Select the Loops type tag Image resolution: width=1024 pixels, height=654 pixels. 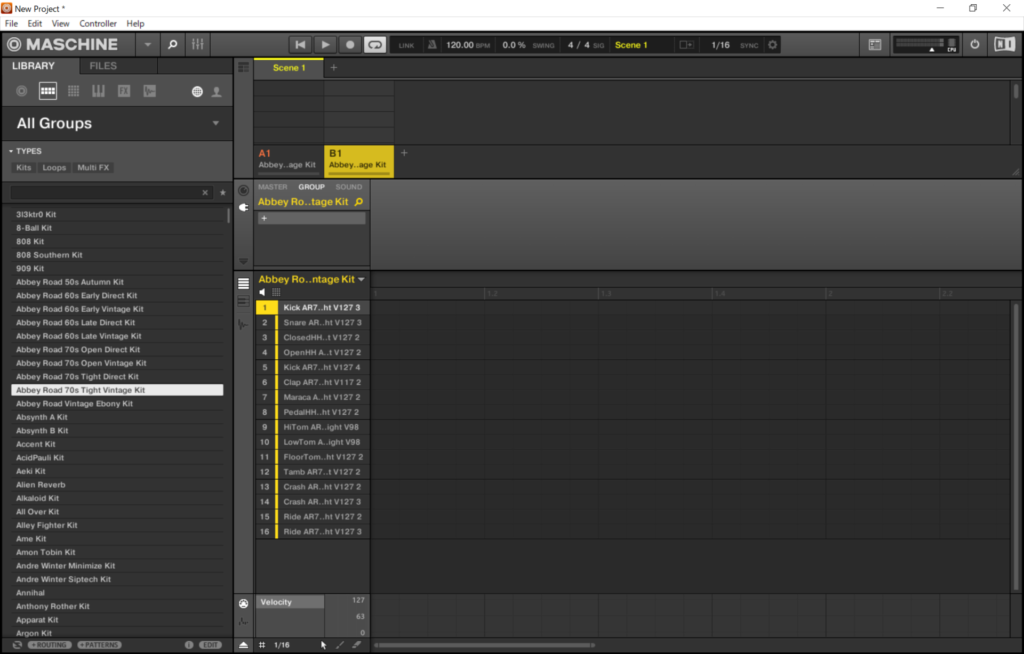[54, 168]
